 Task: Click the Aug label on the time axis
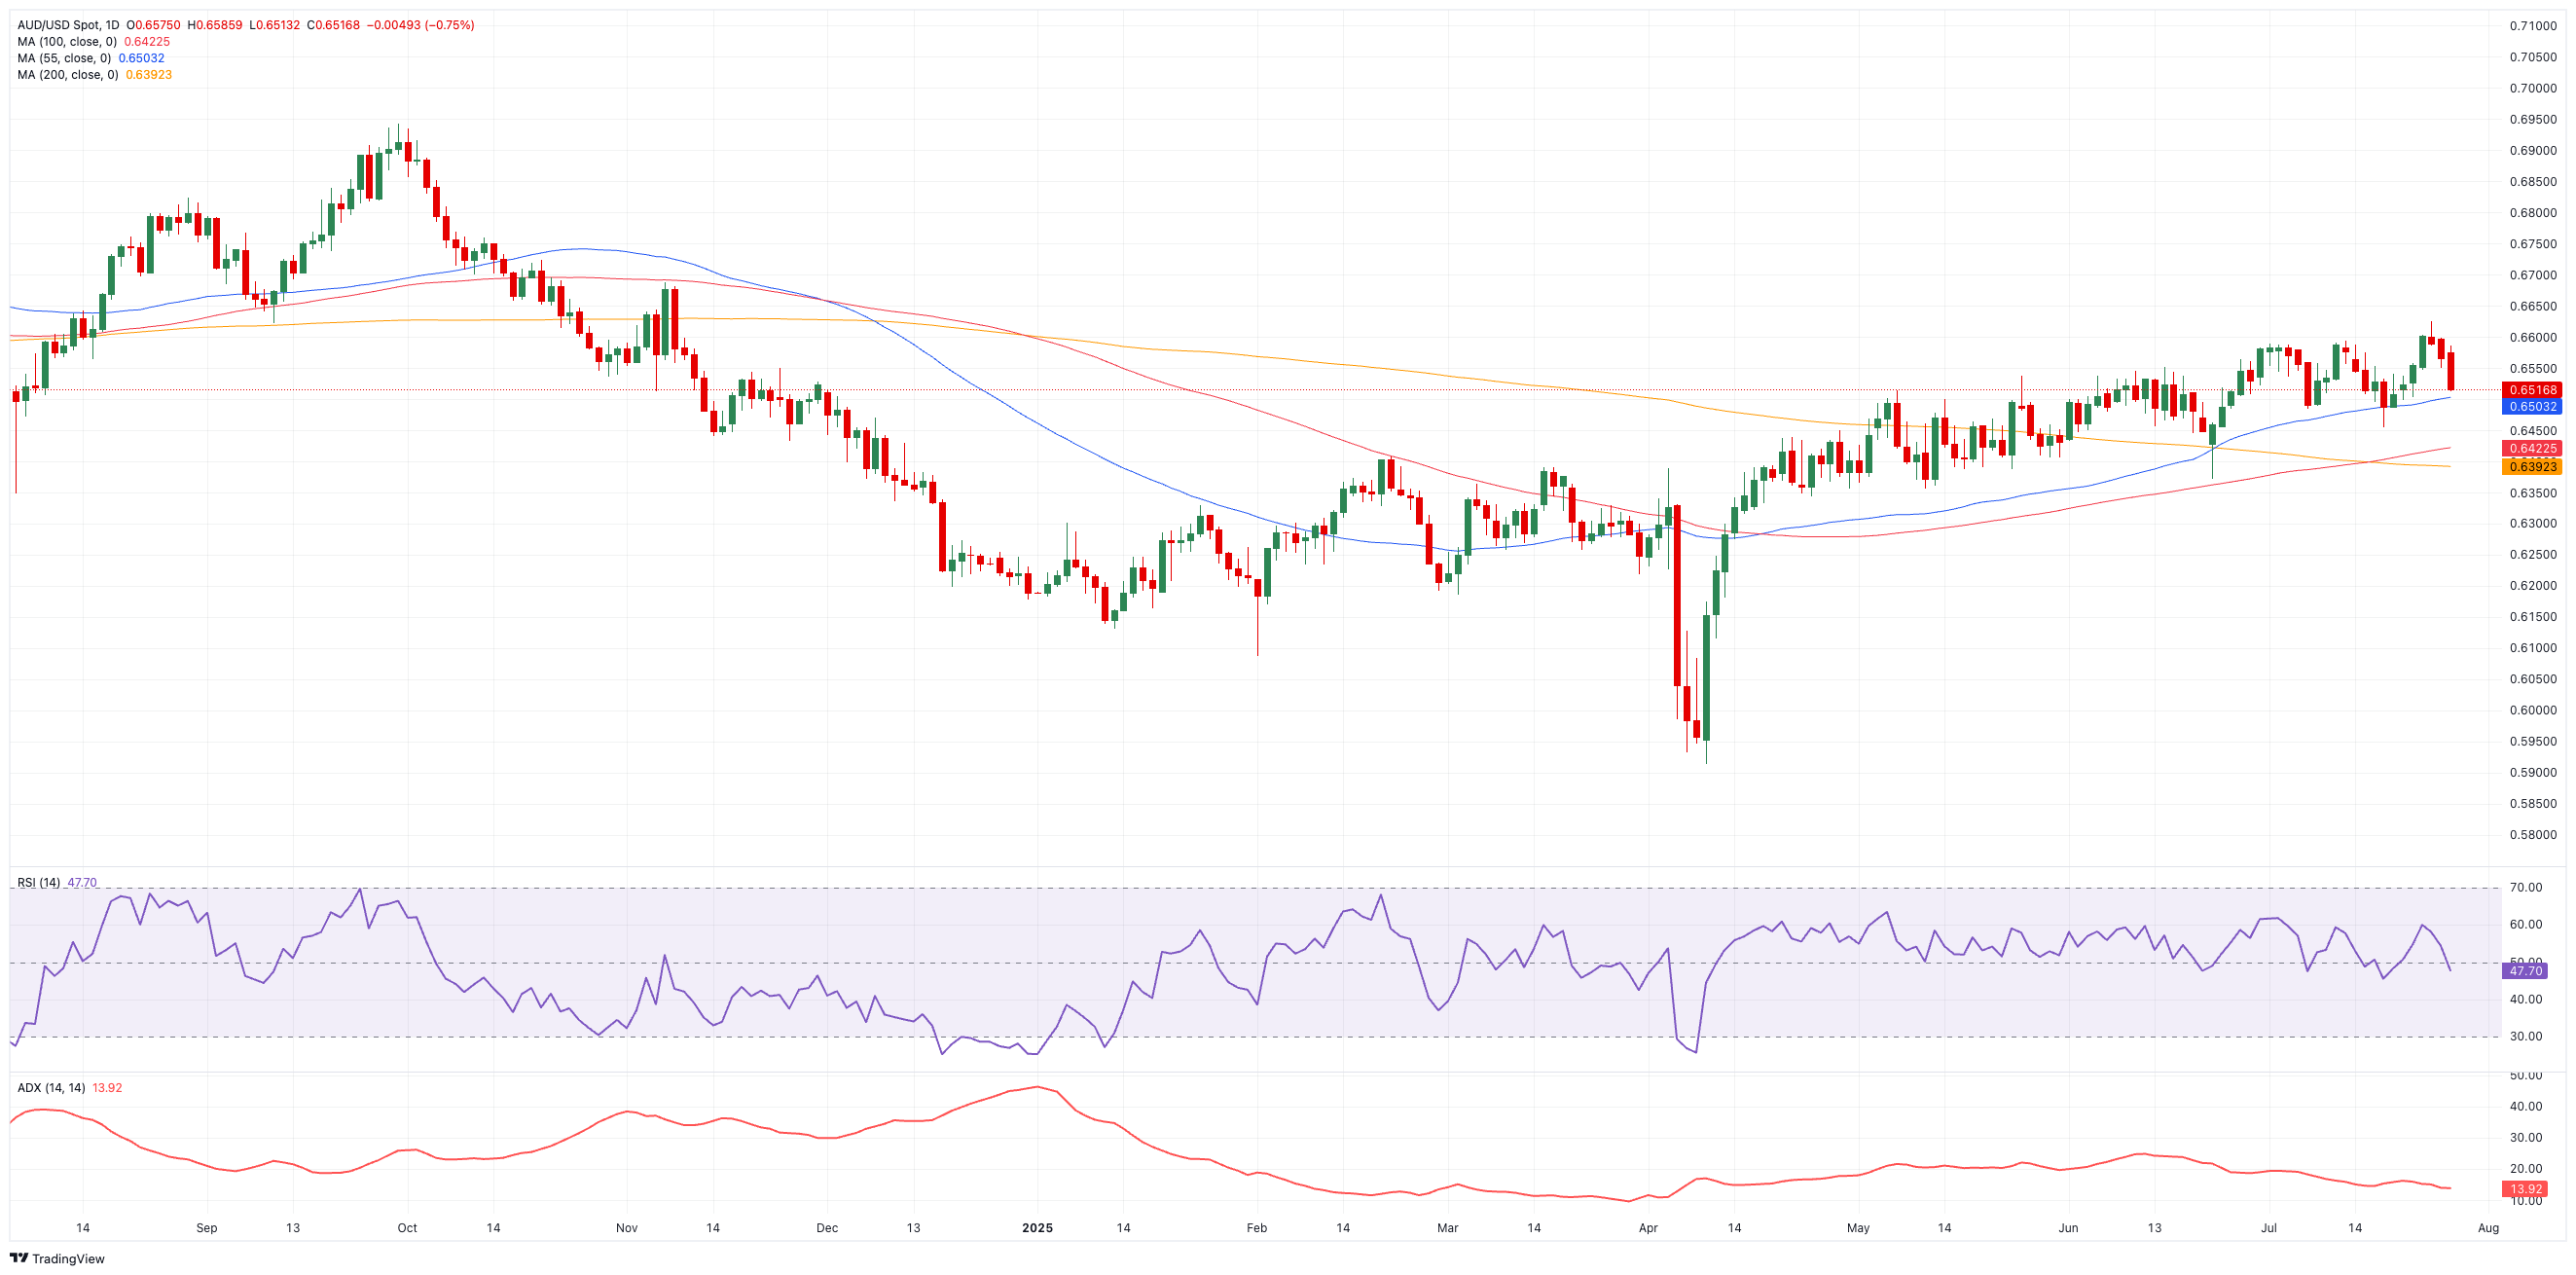[x=2488, y=1228]
